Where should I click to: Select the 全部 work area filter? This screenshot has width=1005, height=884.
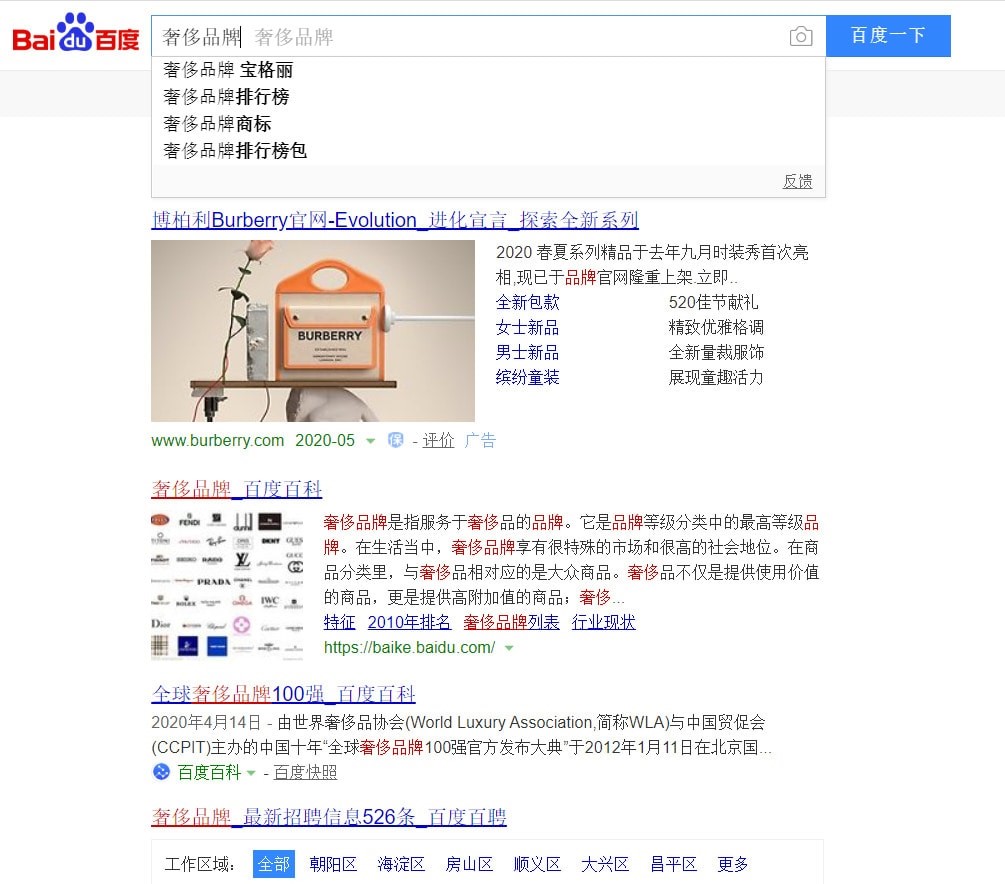click(274, 864)
